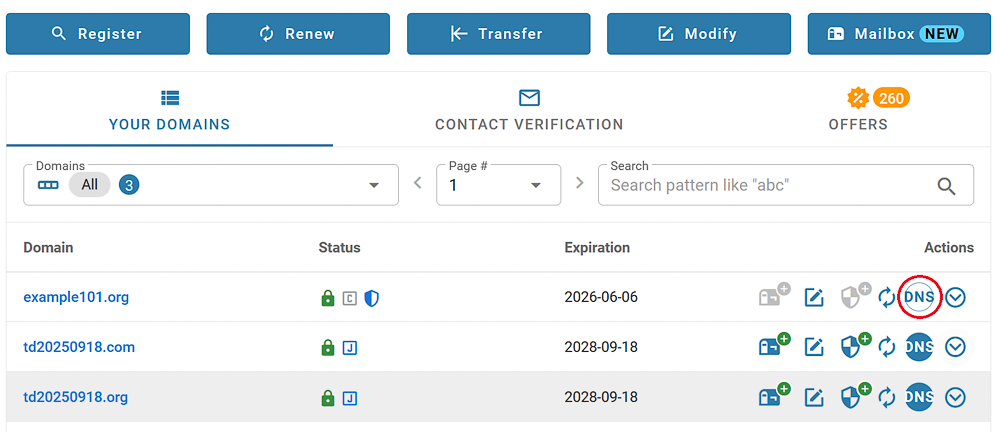Screen dimensions: 1000x432
Task: Expand more actions for td20250918.com
Action: 956,347
